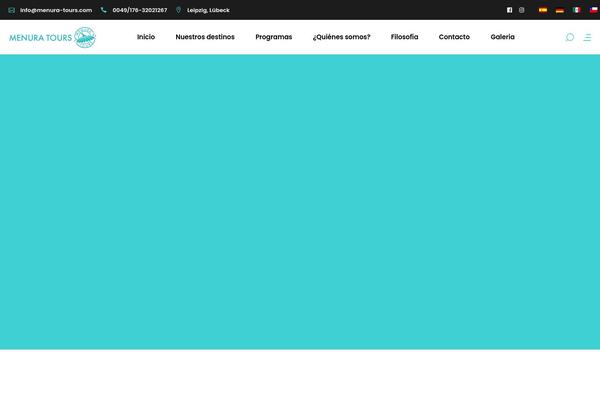Click the location pin icon

tap(178, 10)
